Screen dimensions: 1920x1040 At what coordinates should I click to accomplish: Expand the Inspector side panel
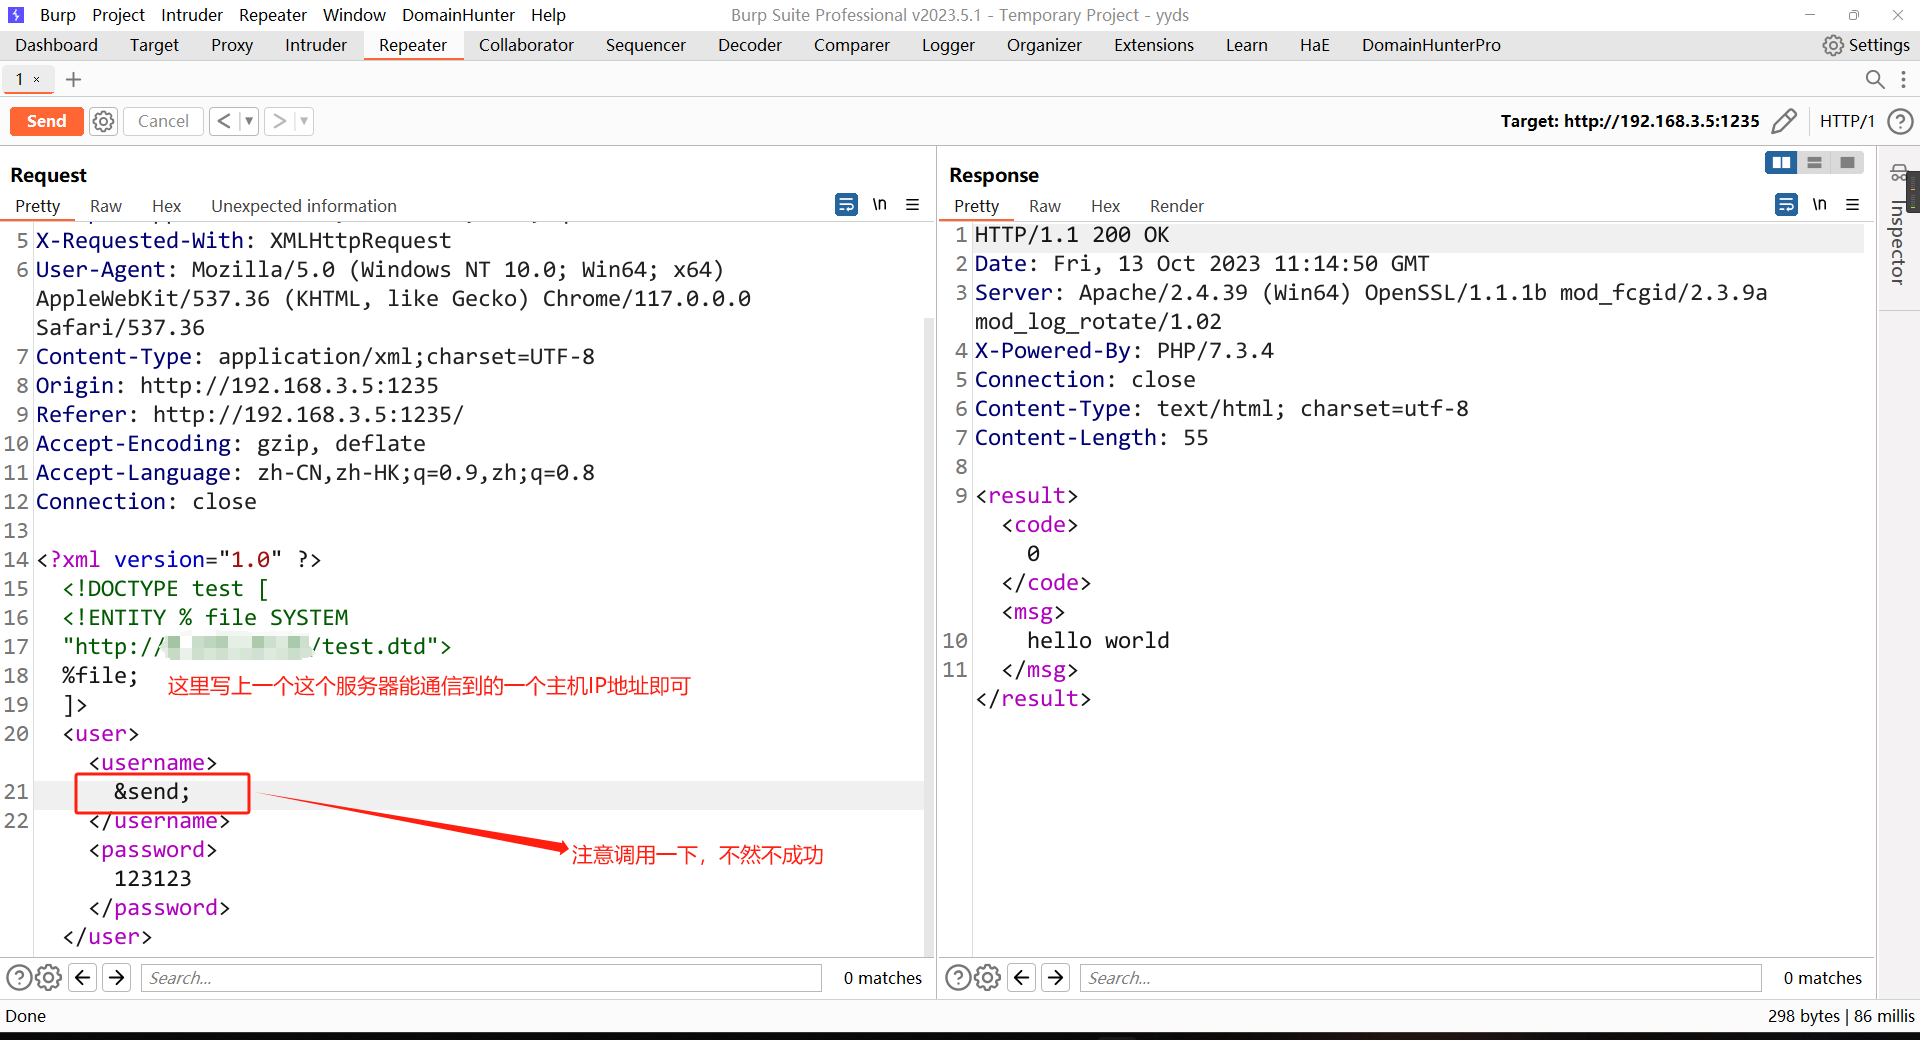[x=1897, y=242]
